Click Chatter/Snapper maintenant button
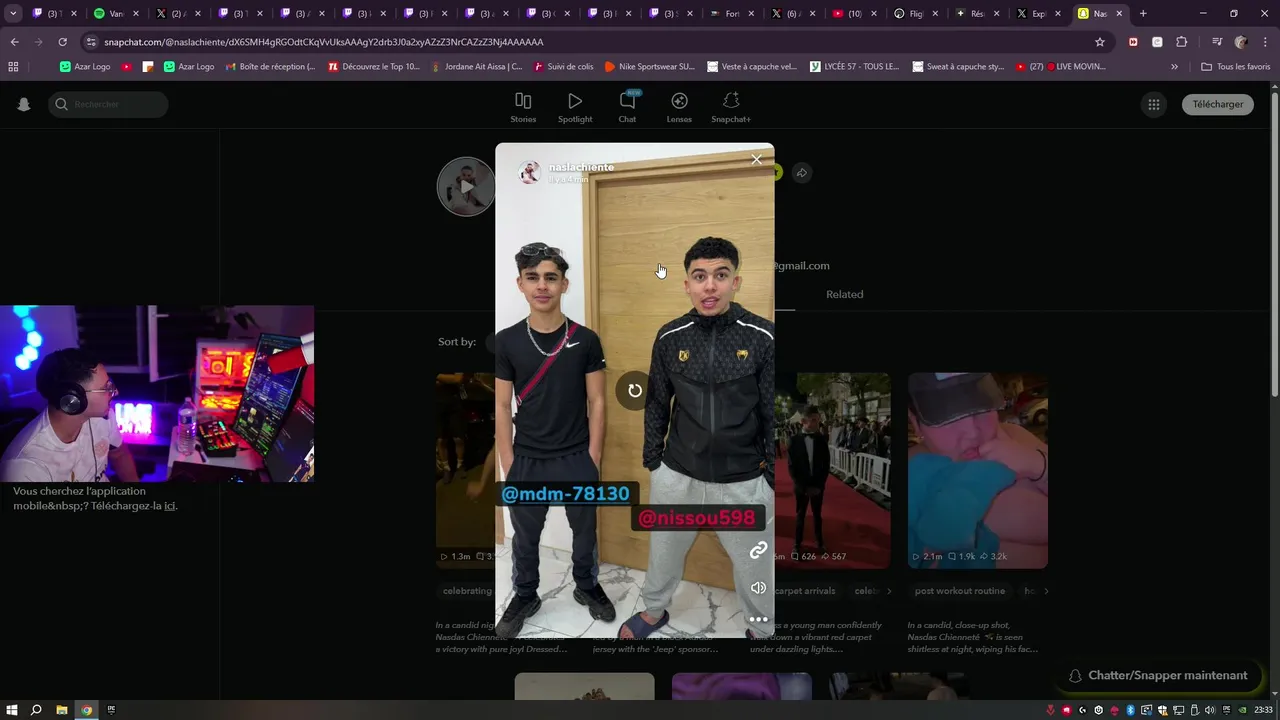Image resolution: width=1280 pixels, height=720 pixels. [1157, 676]
